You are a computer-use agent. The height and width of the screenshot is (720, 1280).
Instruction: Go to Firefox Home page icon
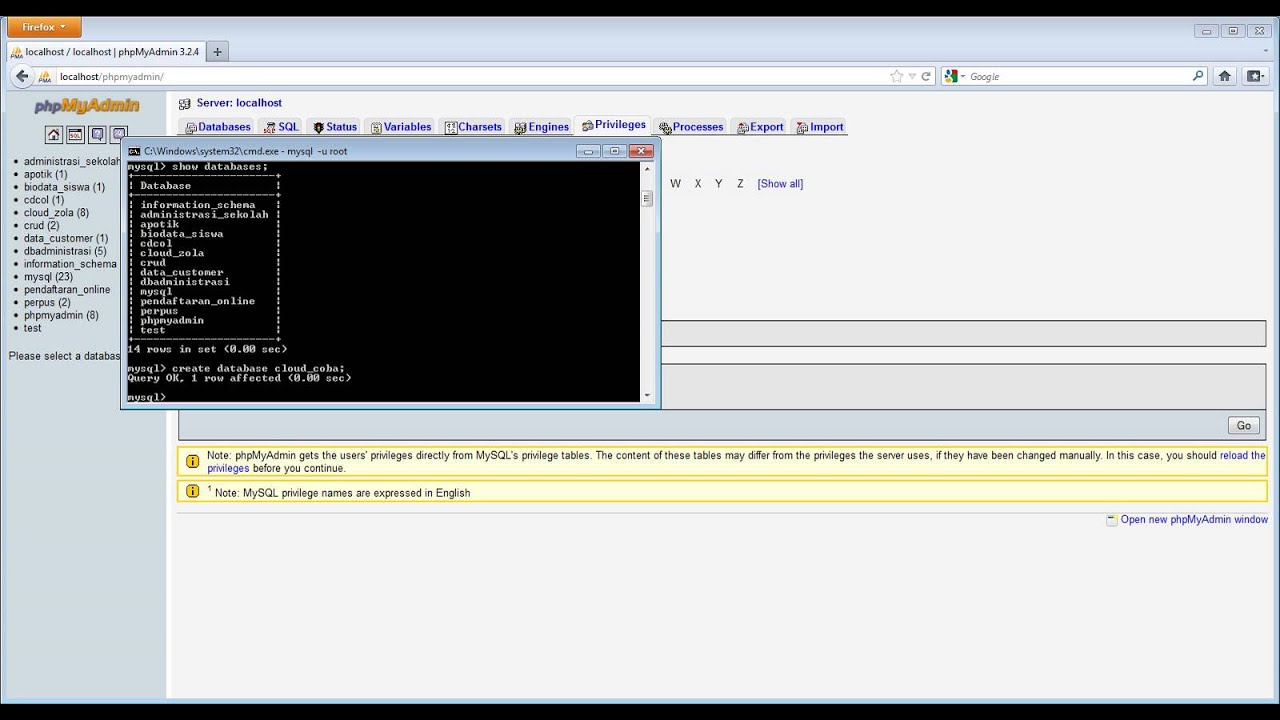tap(1224, 76)
